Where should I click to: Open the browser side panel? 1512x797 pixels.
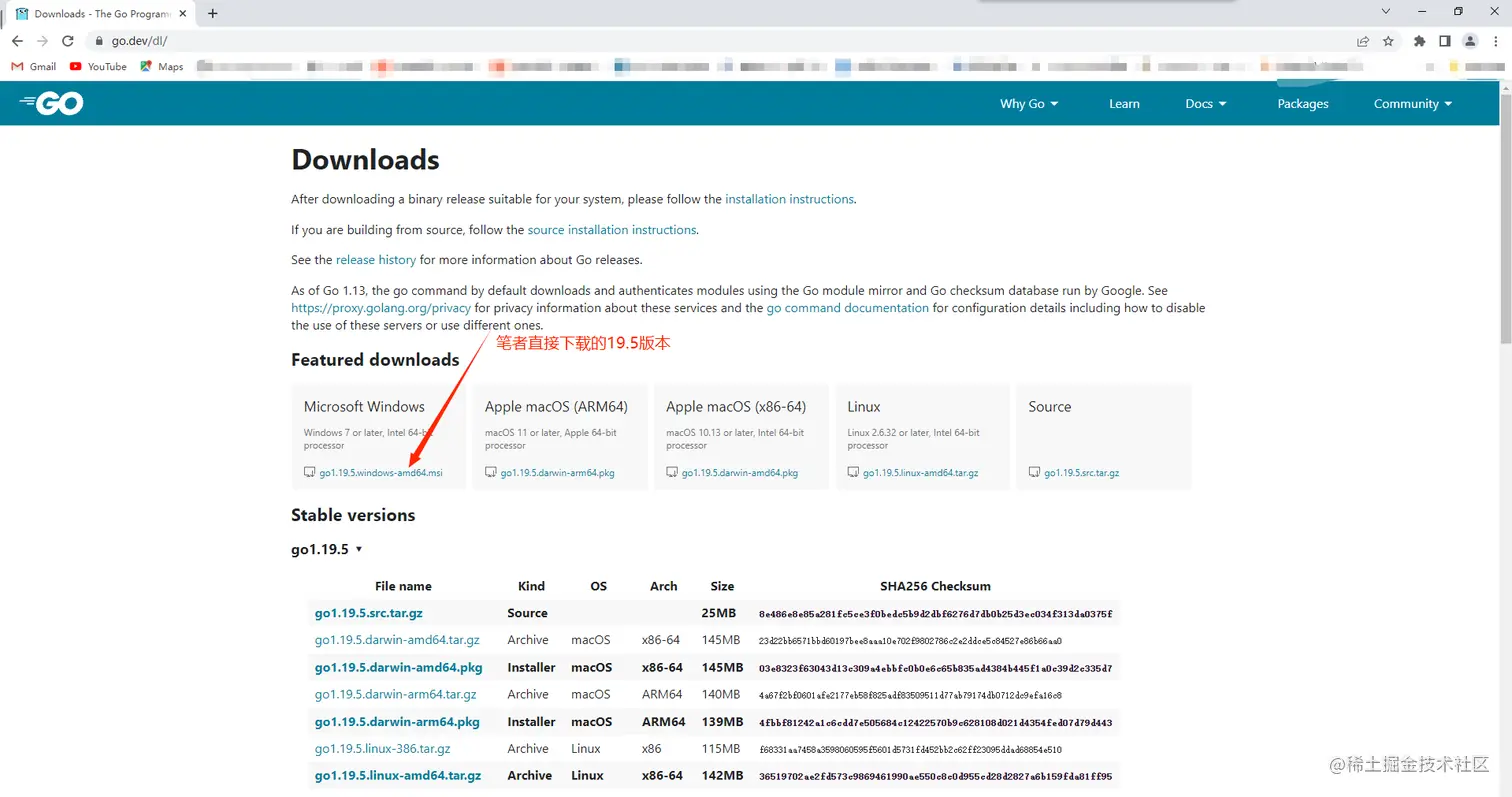tap(1444, 41)
